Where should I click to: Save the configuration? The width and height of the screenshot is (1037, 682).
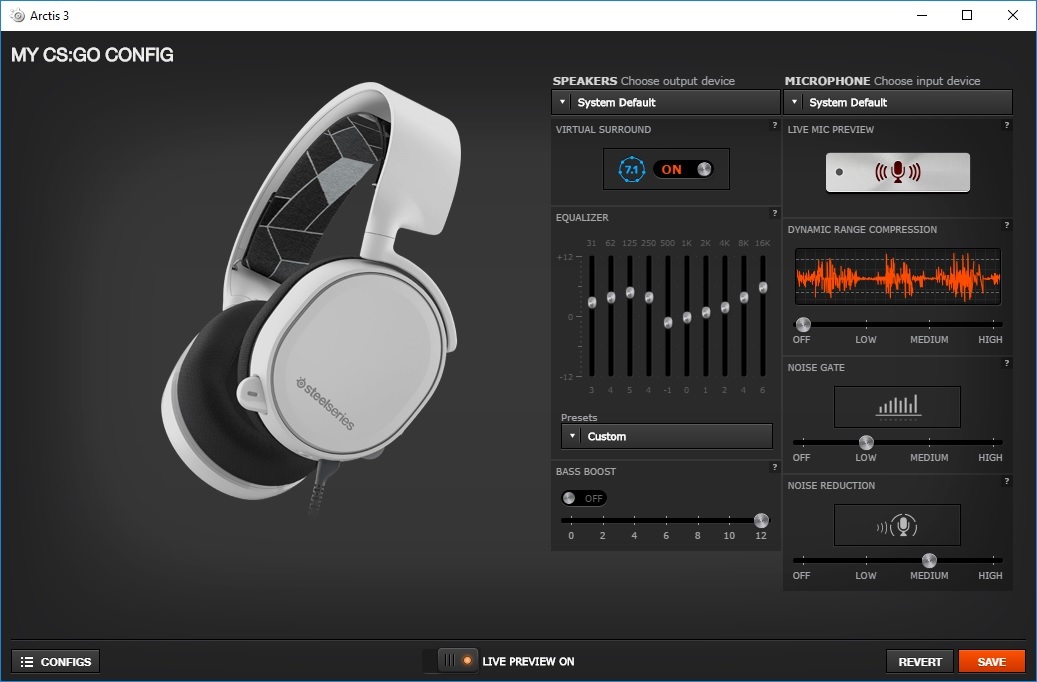pos(991,661)
